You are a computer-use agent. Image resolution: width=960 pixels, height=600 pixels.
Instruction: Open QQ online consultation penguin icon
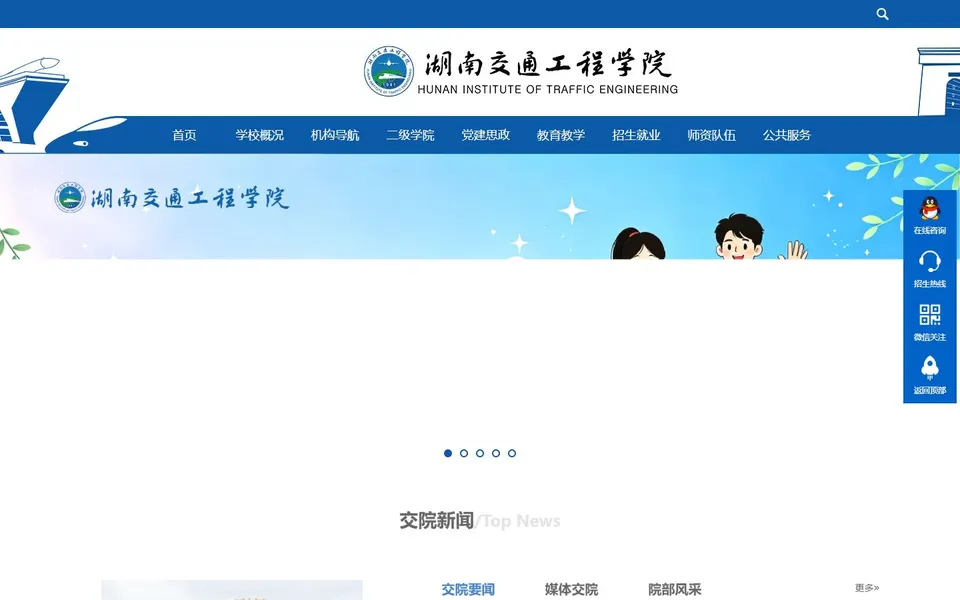[x=929, y=208]
